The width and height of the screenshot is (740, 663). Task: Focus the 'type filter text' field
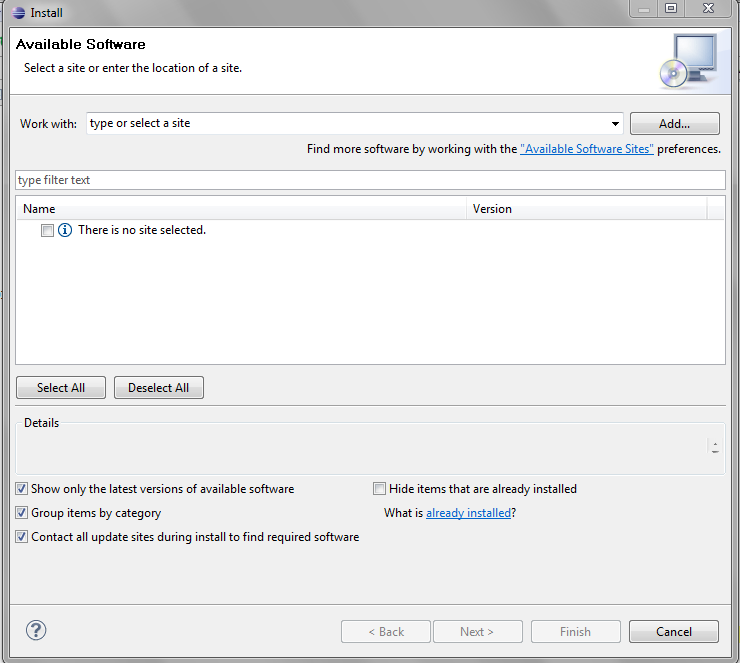[x=370, y=180]
